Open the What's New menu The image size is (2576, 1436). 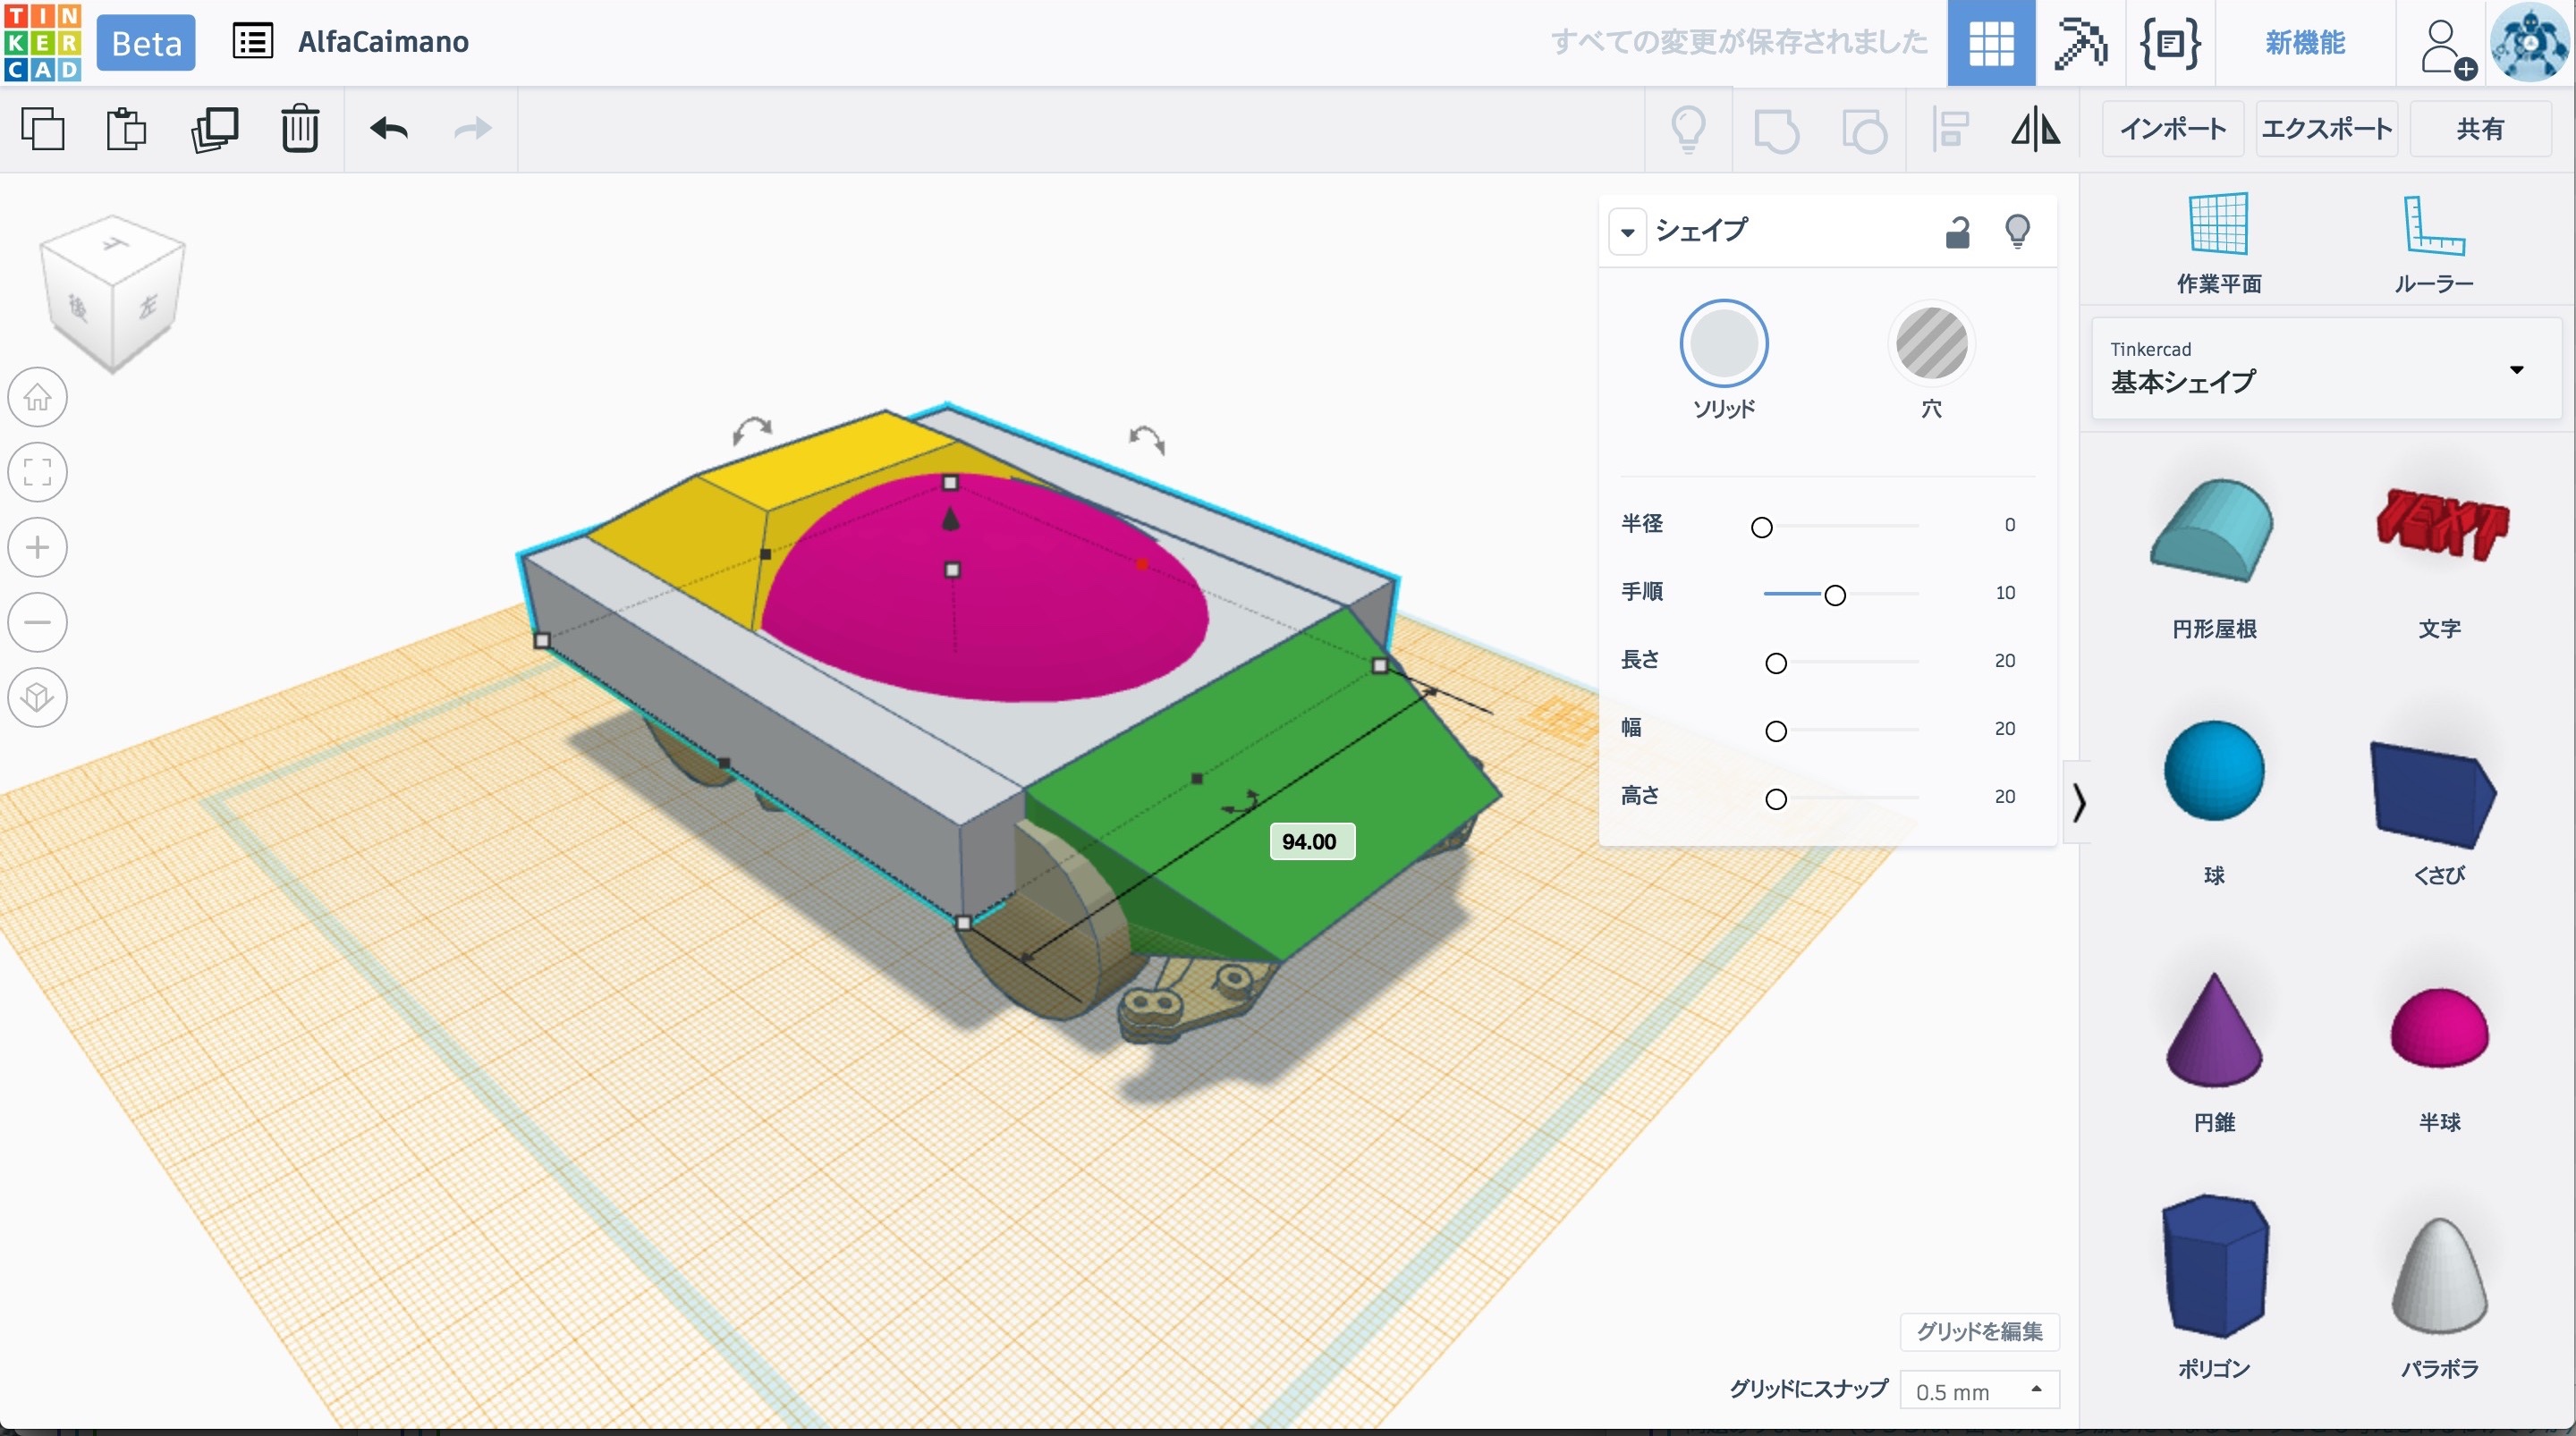coord(2305,43)
